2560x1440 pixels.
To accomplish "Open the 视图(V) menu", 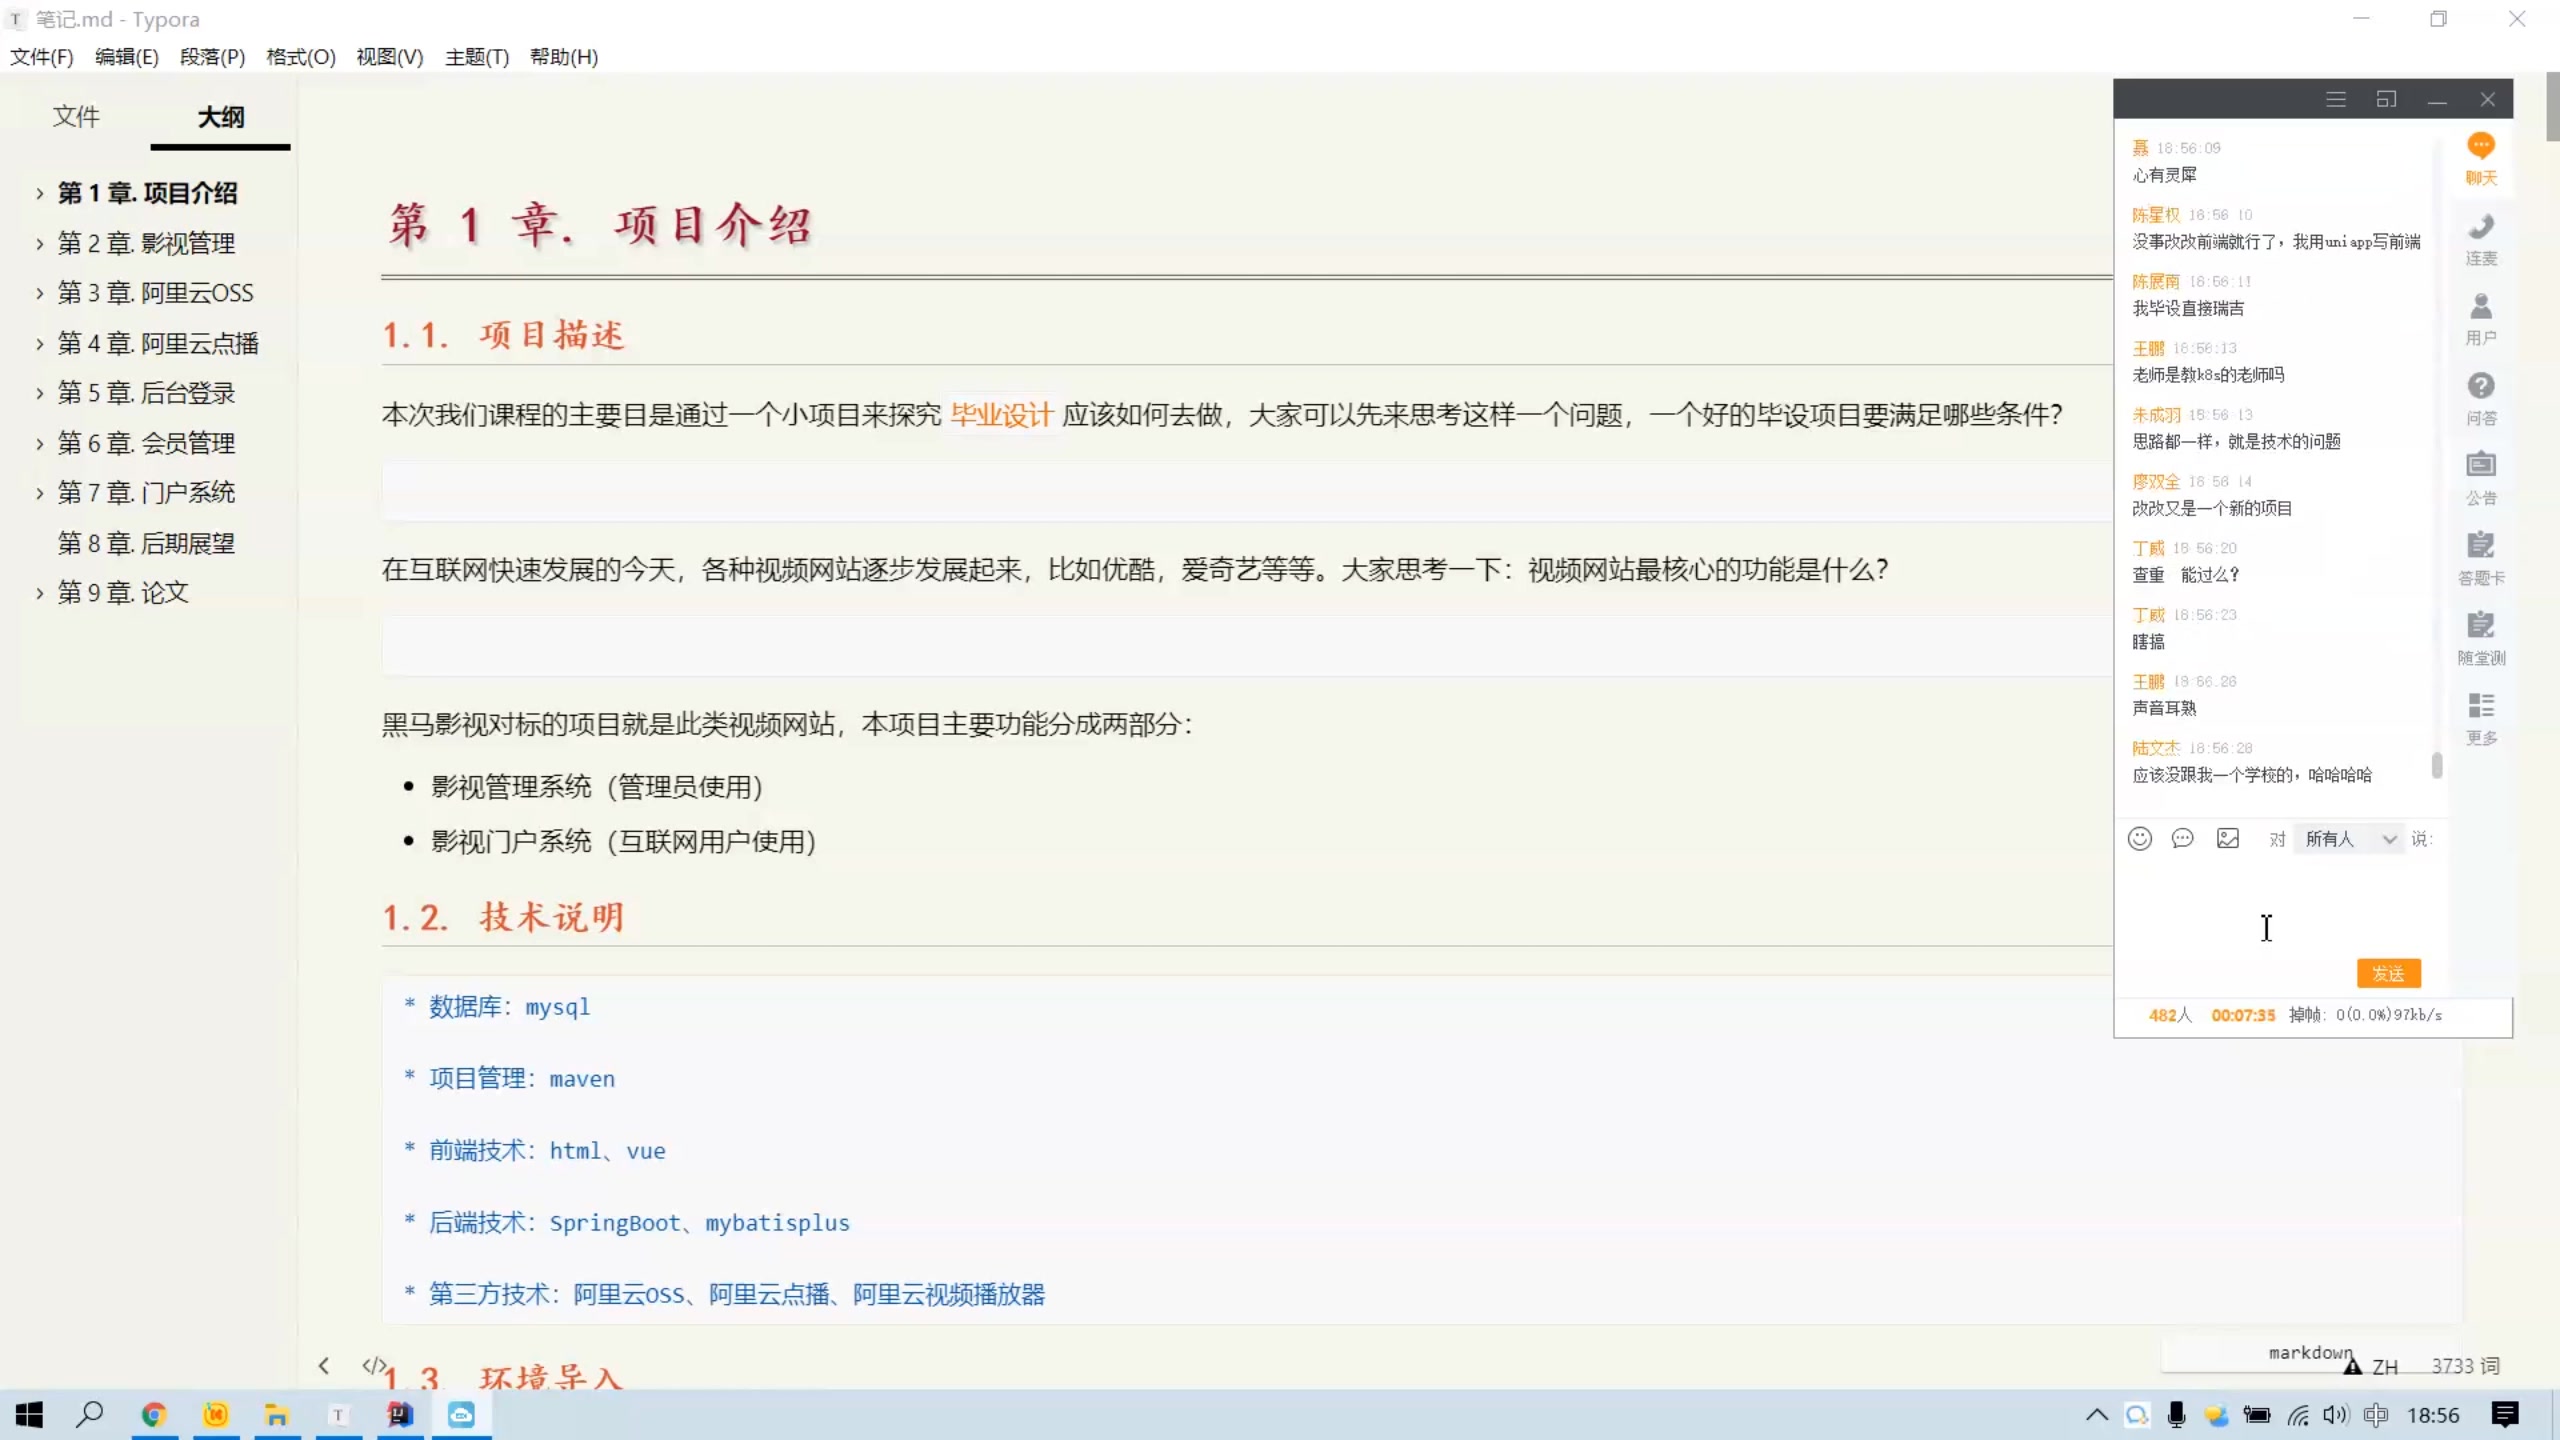I will coord(390,57).
